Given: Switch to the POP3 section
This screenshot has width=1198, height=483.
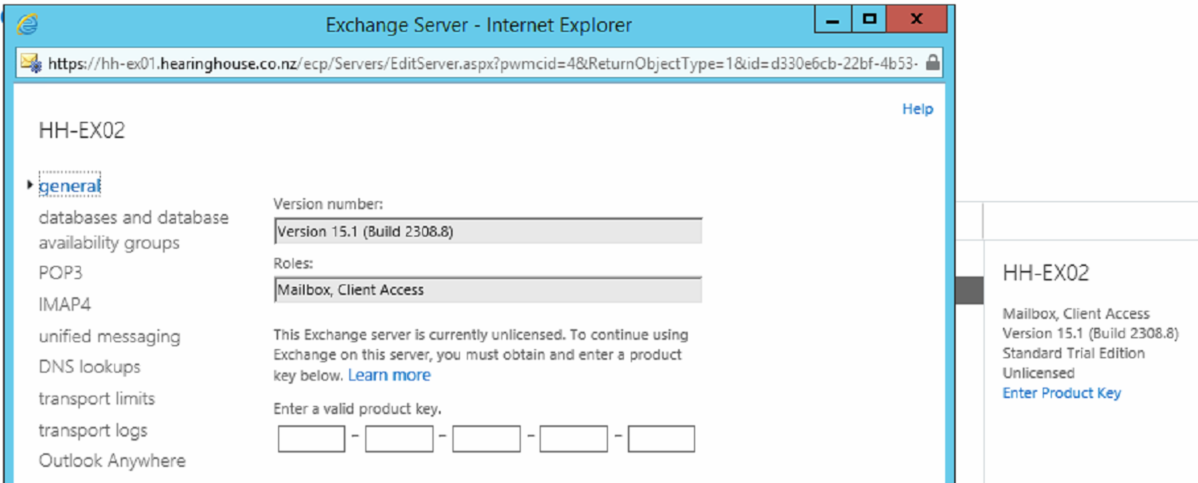Looking at the screenshot, I should 60,273.
